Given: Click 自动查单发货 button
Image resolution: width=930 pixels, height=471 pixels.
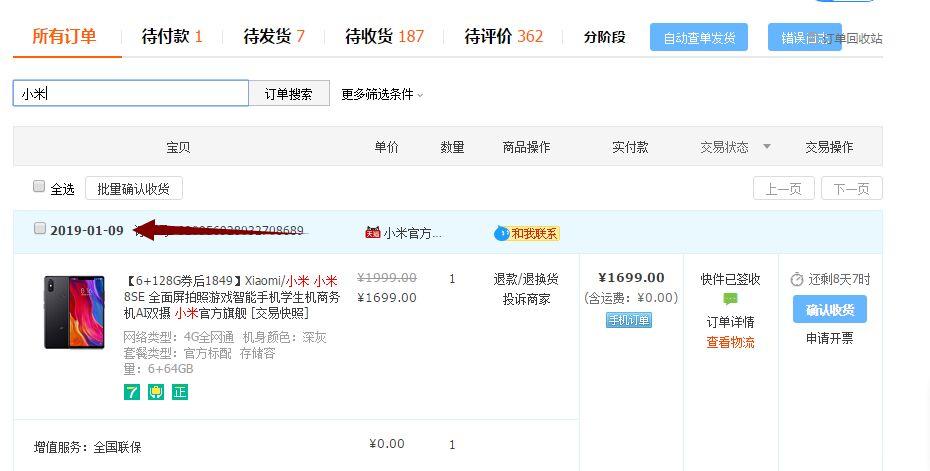Looking at the screenshot, I should click(x=699, y=37).
